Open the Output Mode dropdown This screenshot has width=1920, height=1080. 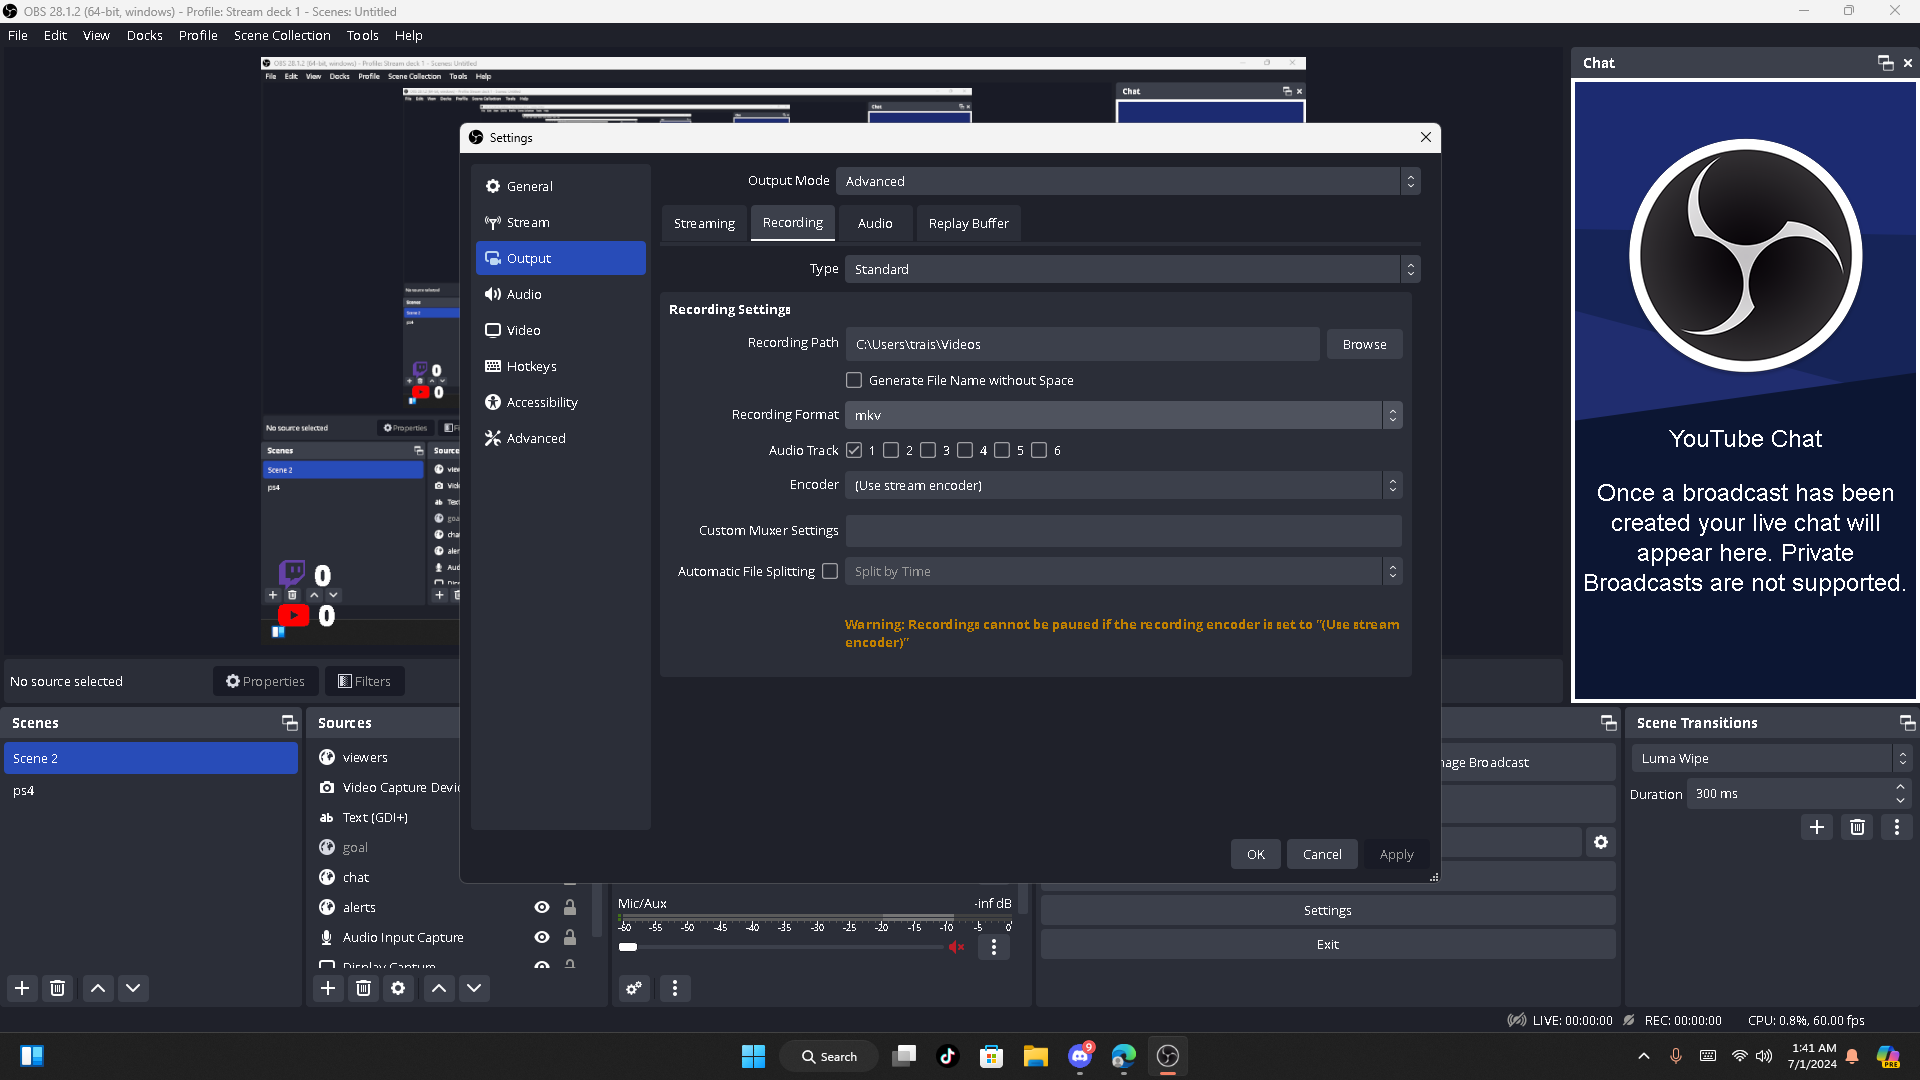[x=1128, y=181]
